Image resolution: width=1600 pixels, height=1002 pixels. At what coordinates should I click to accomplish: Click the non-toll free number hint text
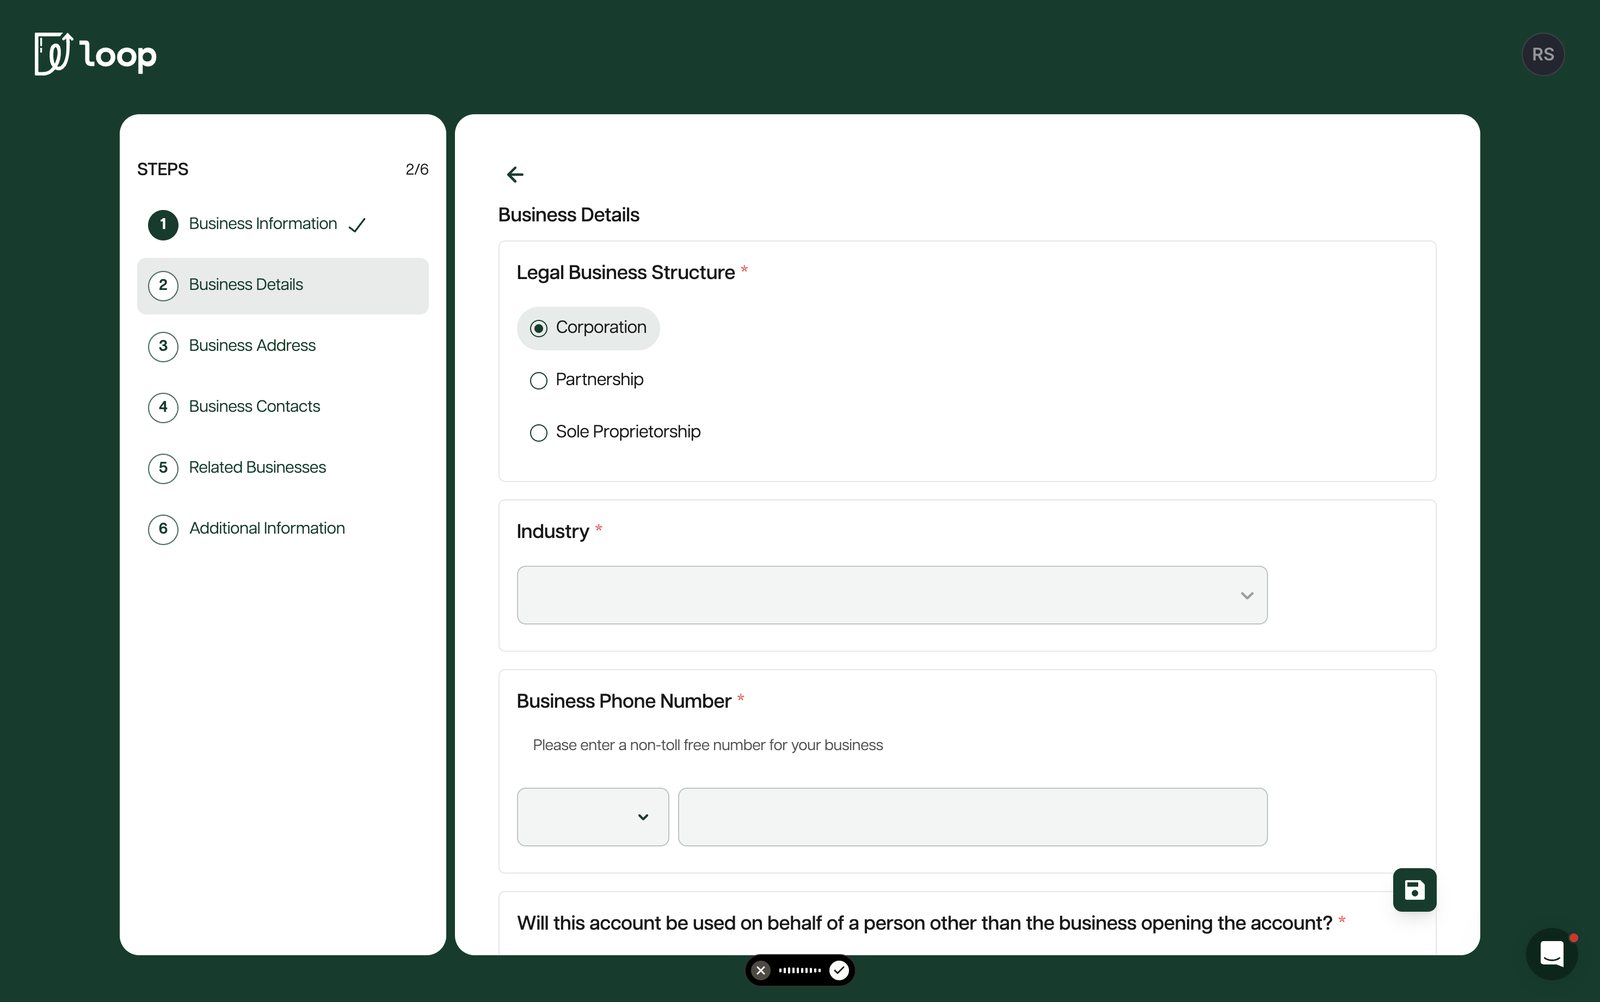pos(708,745)
